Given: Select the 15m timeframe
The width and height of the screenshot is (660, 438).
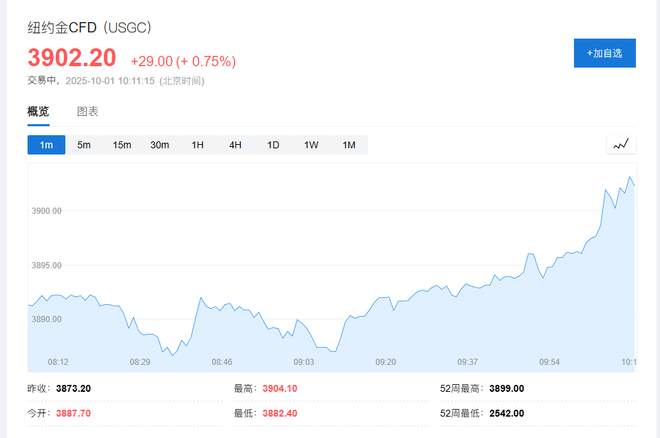Looking at the screenshot, I should click(122, 145).
